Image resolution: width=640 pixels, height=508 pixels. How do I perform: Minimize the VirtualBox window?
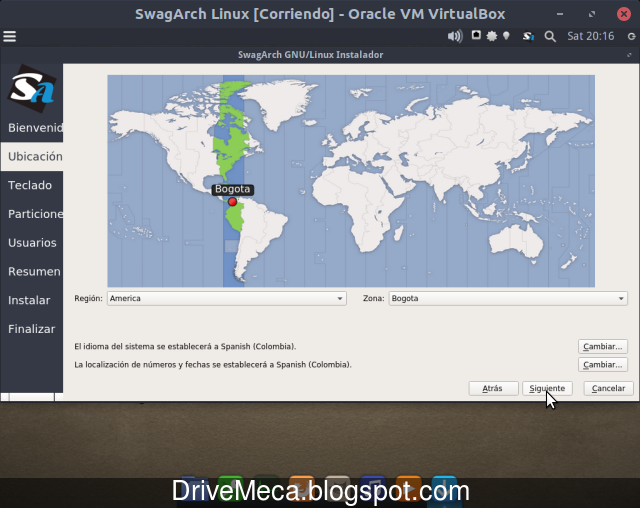click(560, 14)
